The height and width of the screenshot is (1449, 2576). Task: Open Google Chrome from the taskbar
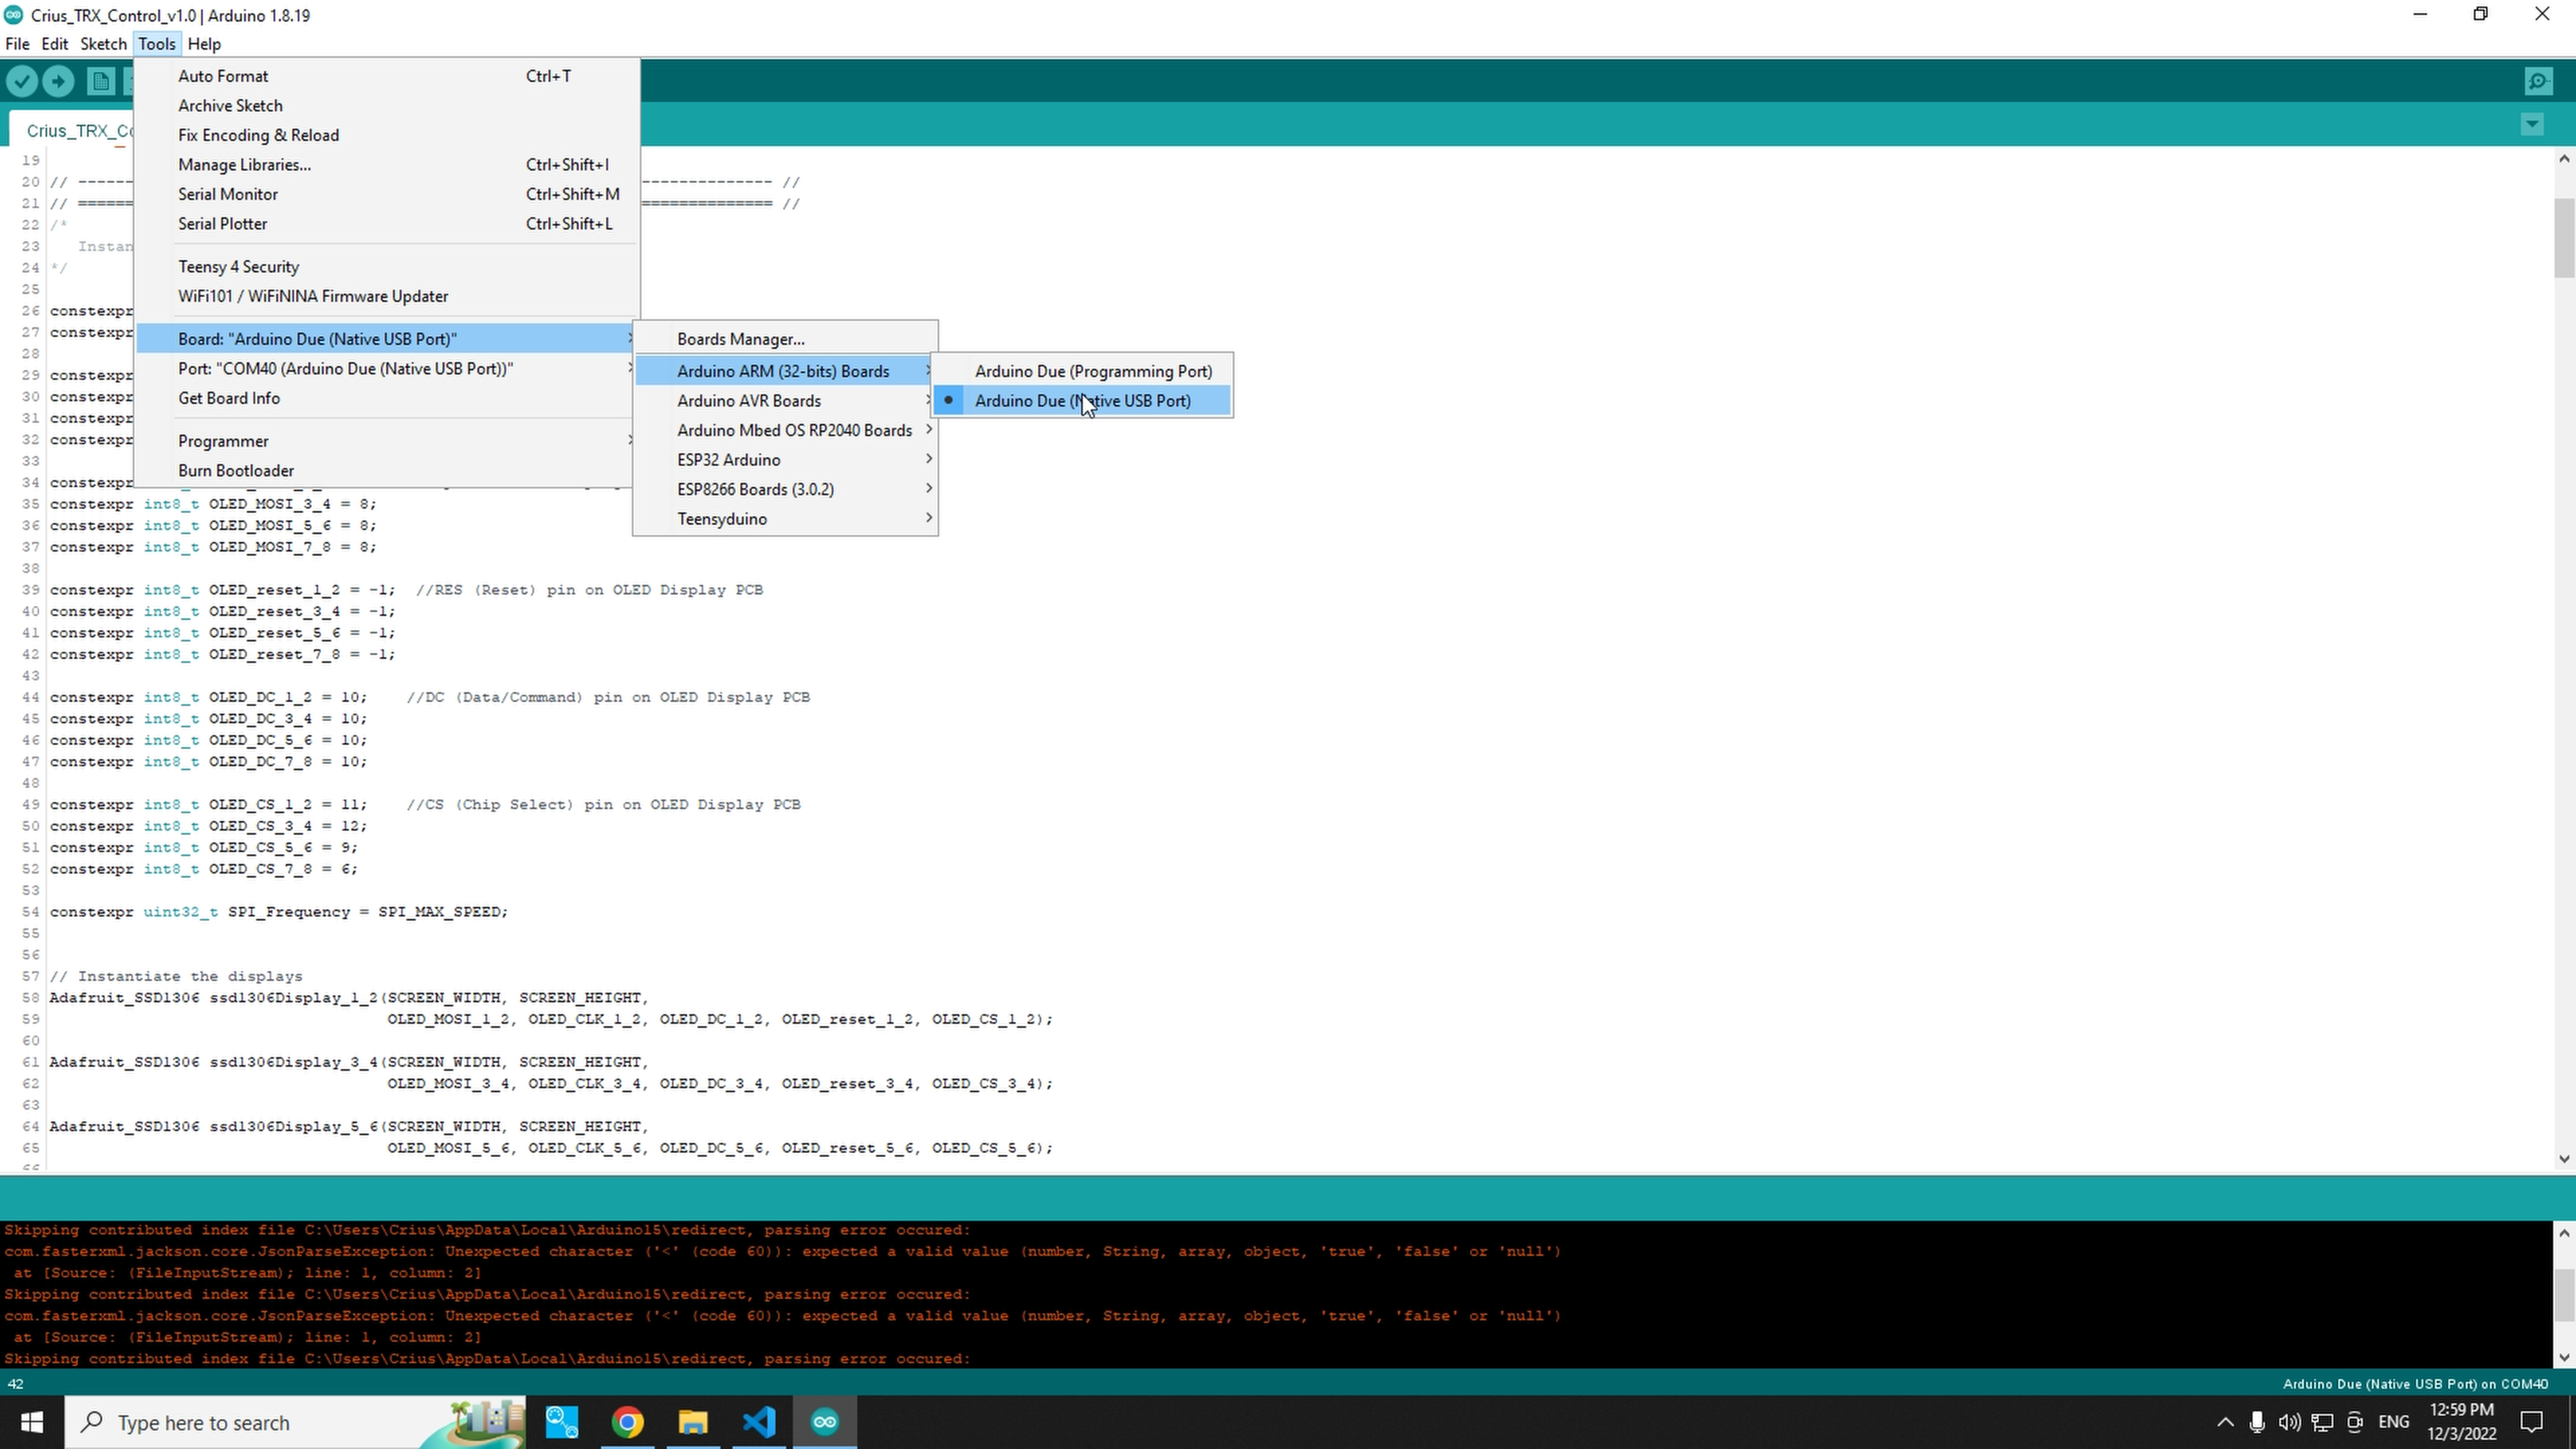[627, 1422]
